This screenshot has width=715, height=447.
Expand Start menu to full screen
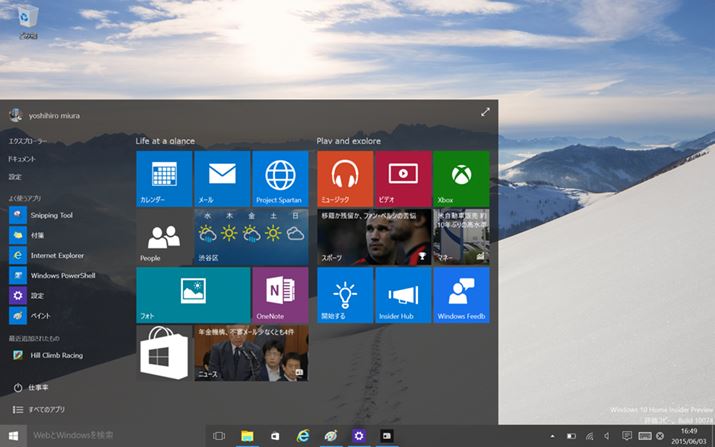pos(485,113)
